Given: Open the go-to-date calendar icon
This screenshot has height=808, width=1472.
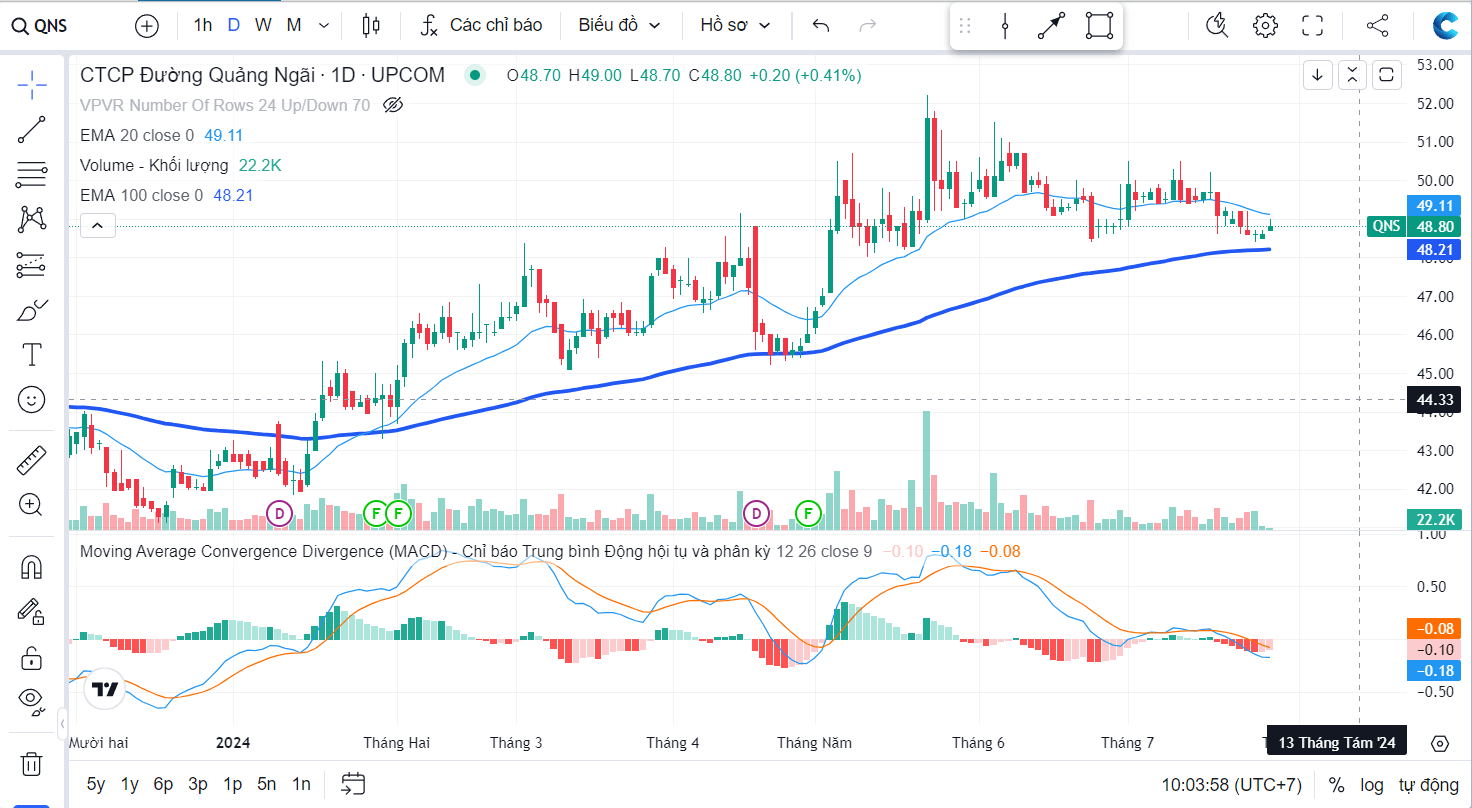Looking at the screenshot, I should click(x=352, y=784).
